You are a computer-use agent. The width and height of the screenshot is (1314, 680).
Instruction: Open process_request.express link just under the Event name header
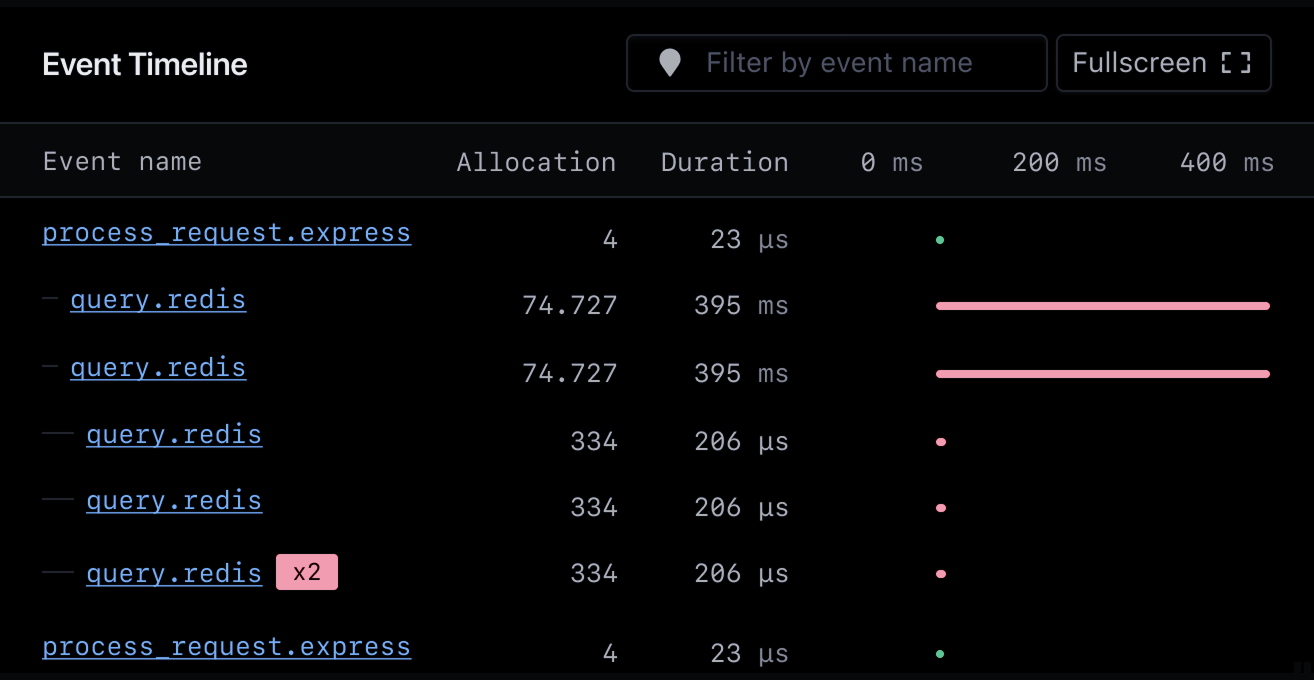[x=226, y=233]
